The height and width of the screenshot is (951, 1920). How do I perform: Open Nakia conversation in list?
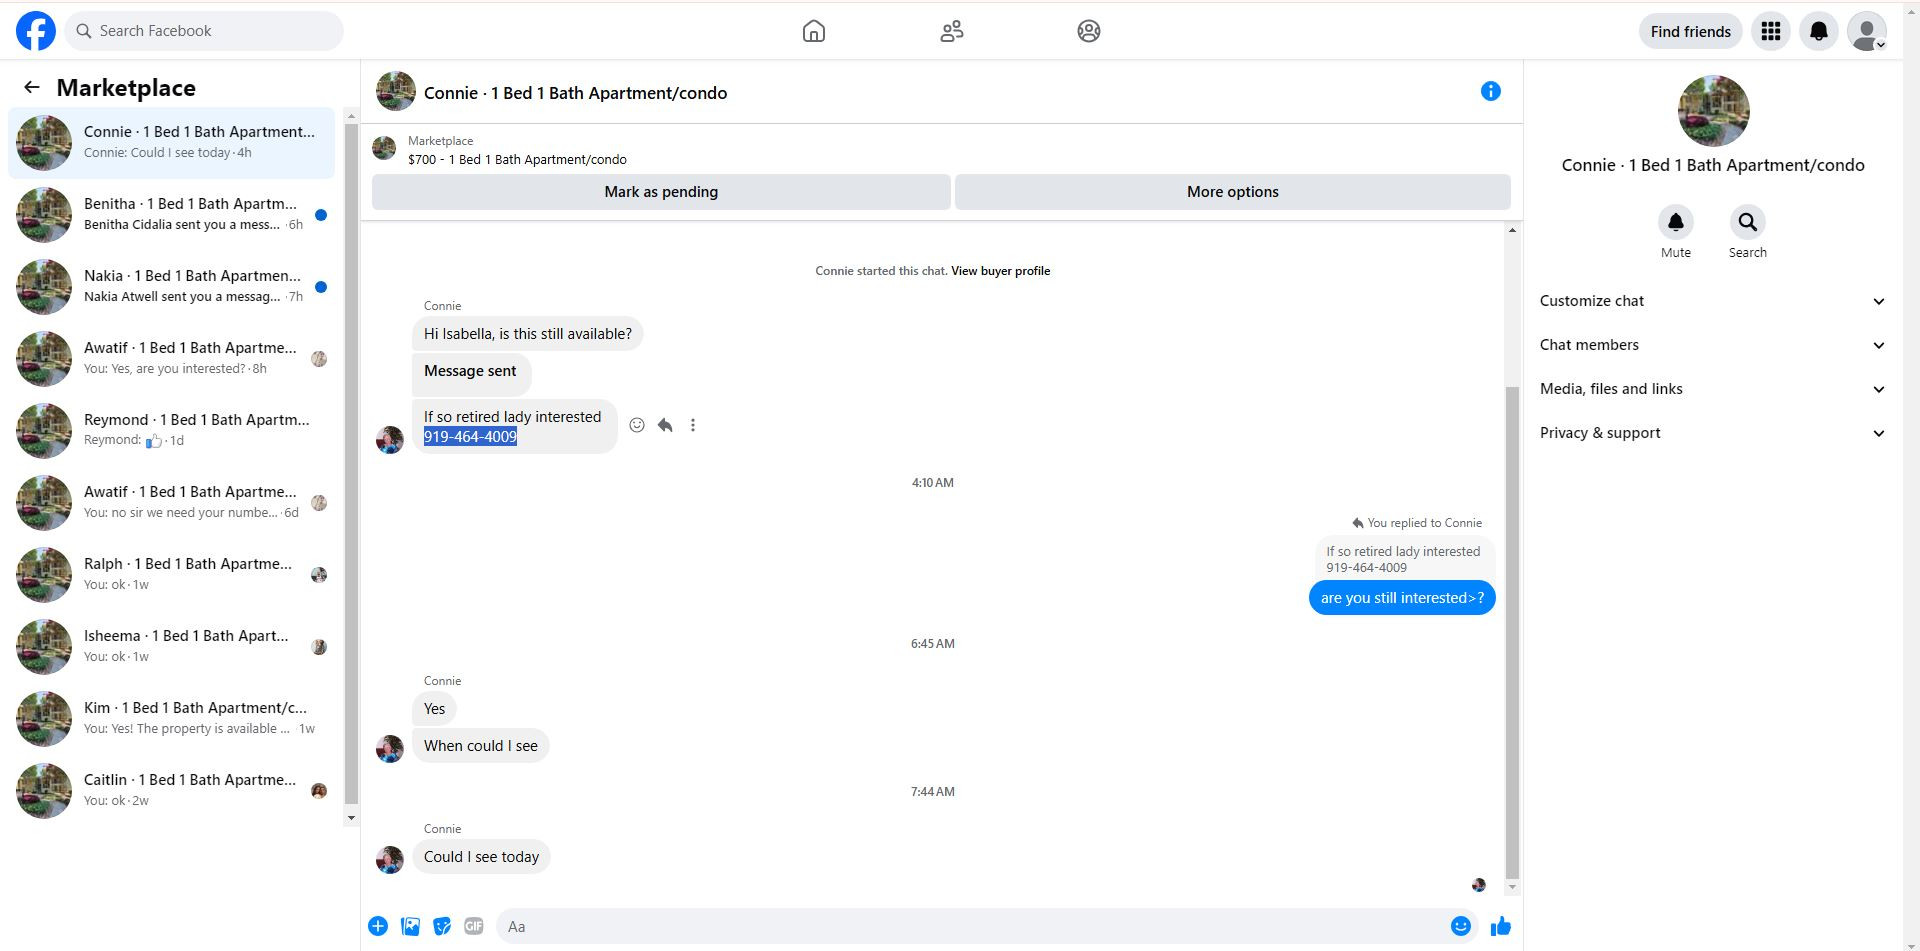pyautogui.click(x=172, y=287)
